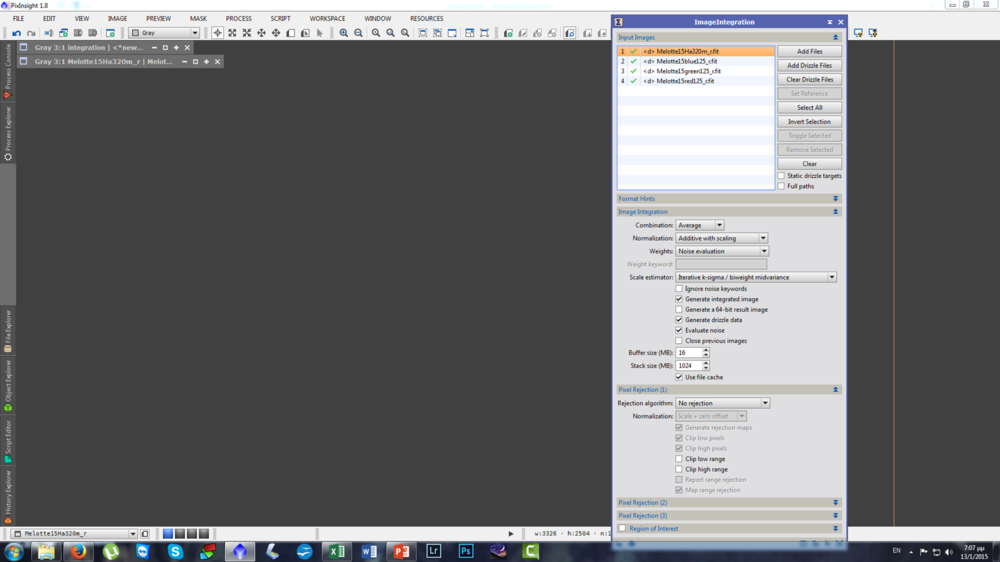Activate the crosshair Readout mode icon
Image resolution: width=1000 pixels, height=562 pixels.
pos(217,33)
